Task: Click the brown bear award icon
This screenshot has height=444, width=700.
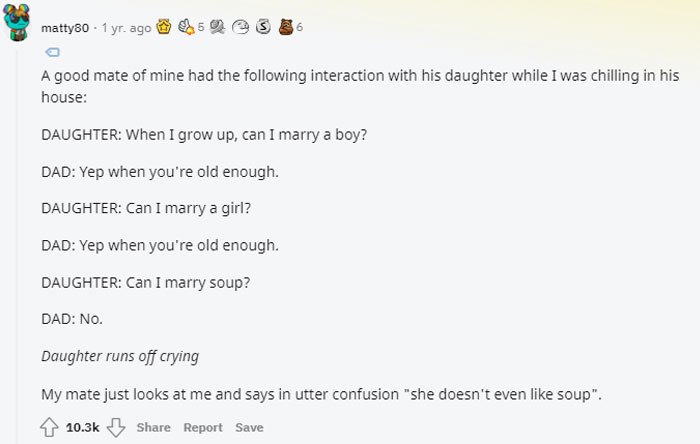Action: pos(286,28)
